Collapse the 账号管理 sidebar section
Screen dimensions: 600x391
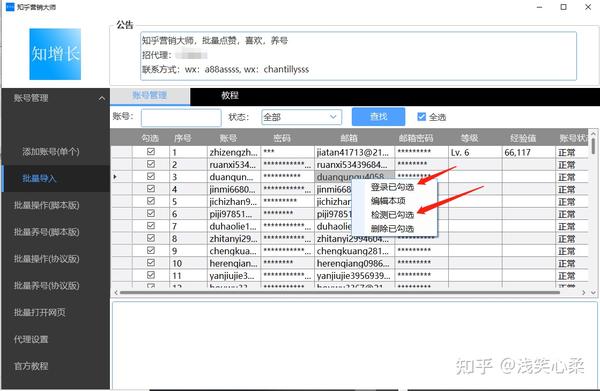tap(102, 98)
